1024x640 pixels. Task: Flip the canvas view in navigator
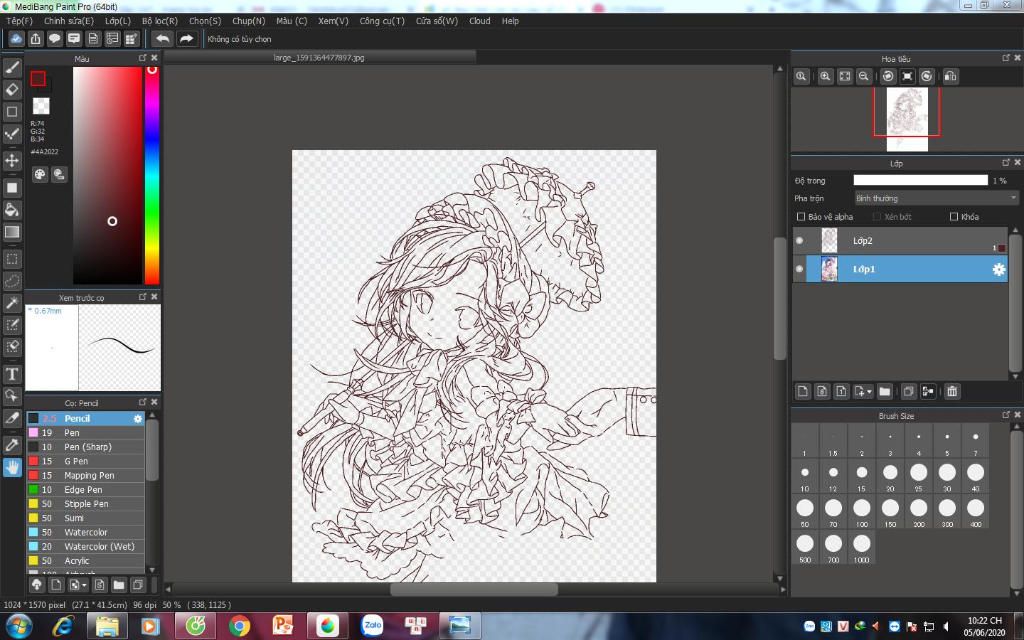[950, 76]
